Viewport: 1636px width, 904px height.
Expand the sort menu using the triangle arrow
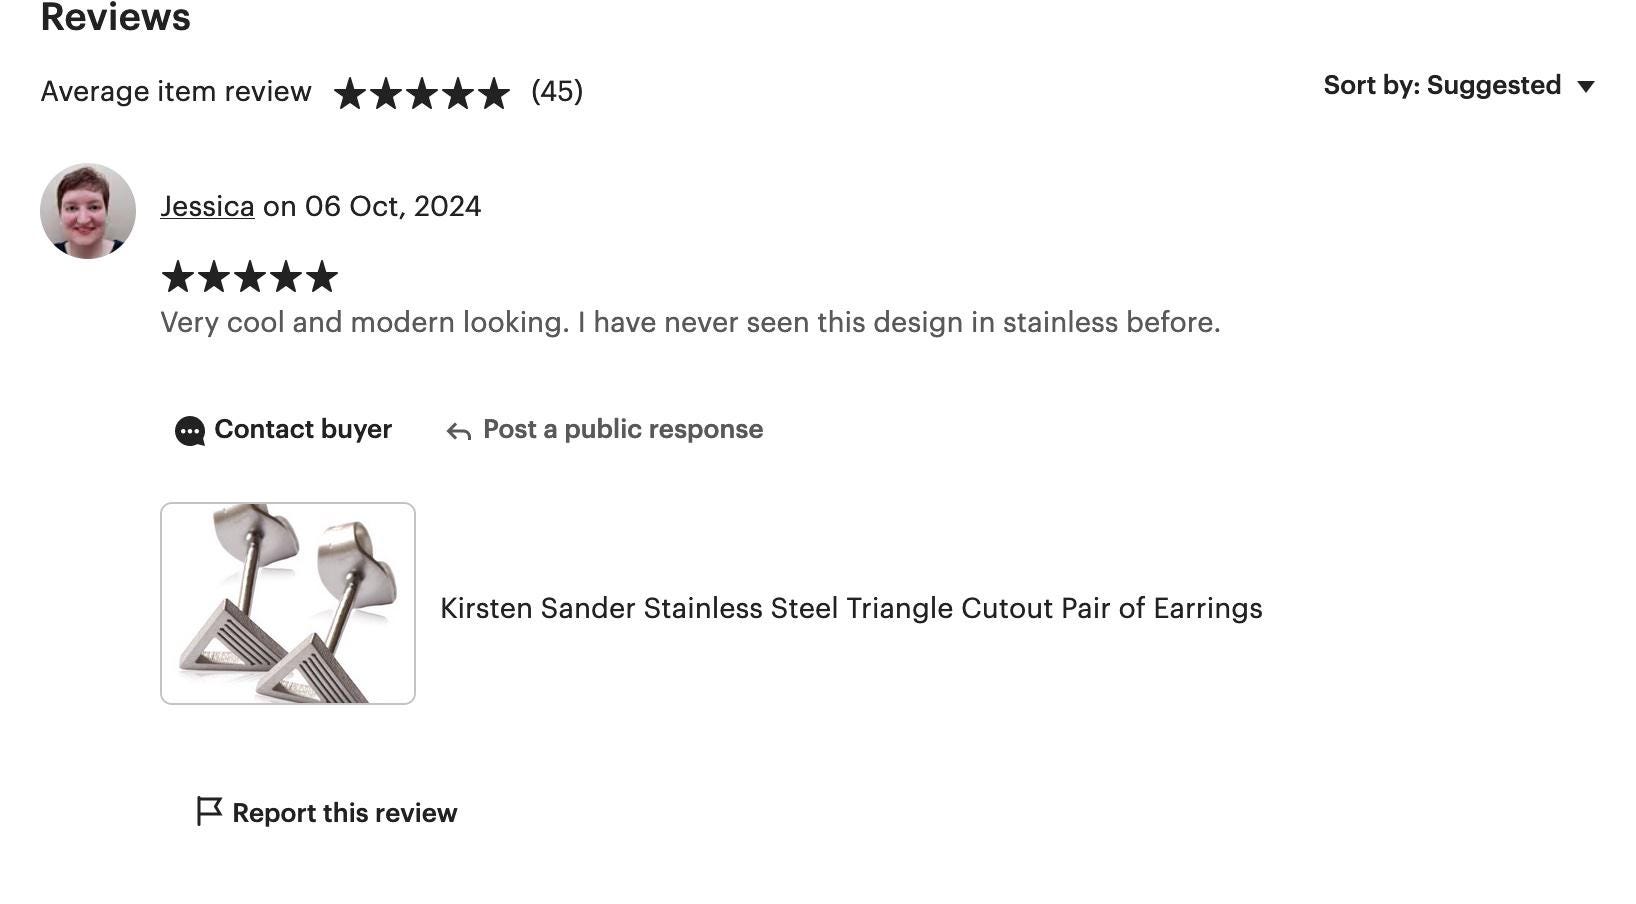pyautogui.click(x=1585, y=87)
